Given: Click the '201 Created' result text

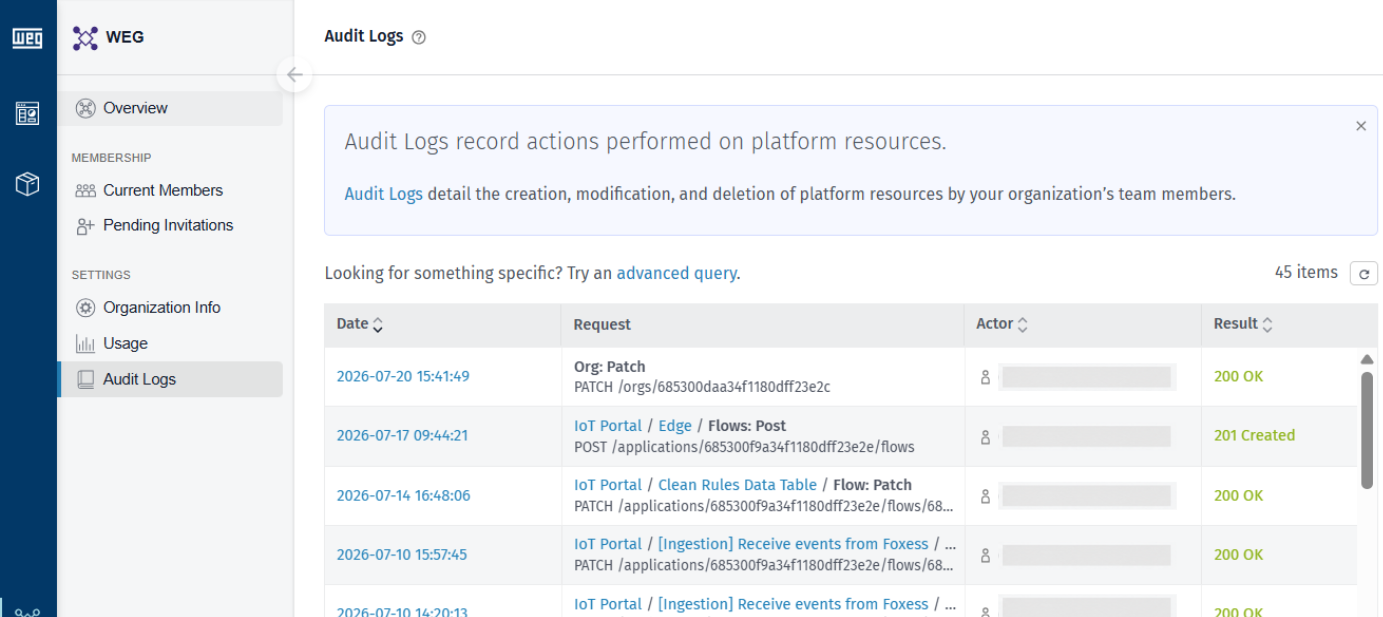Looking at the screenshot, I should (x=1254, y=436).
